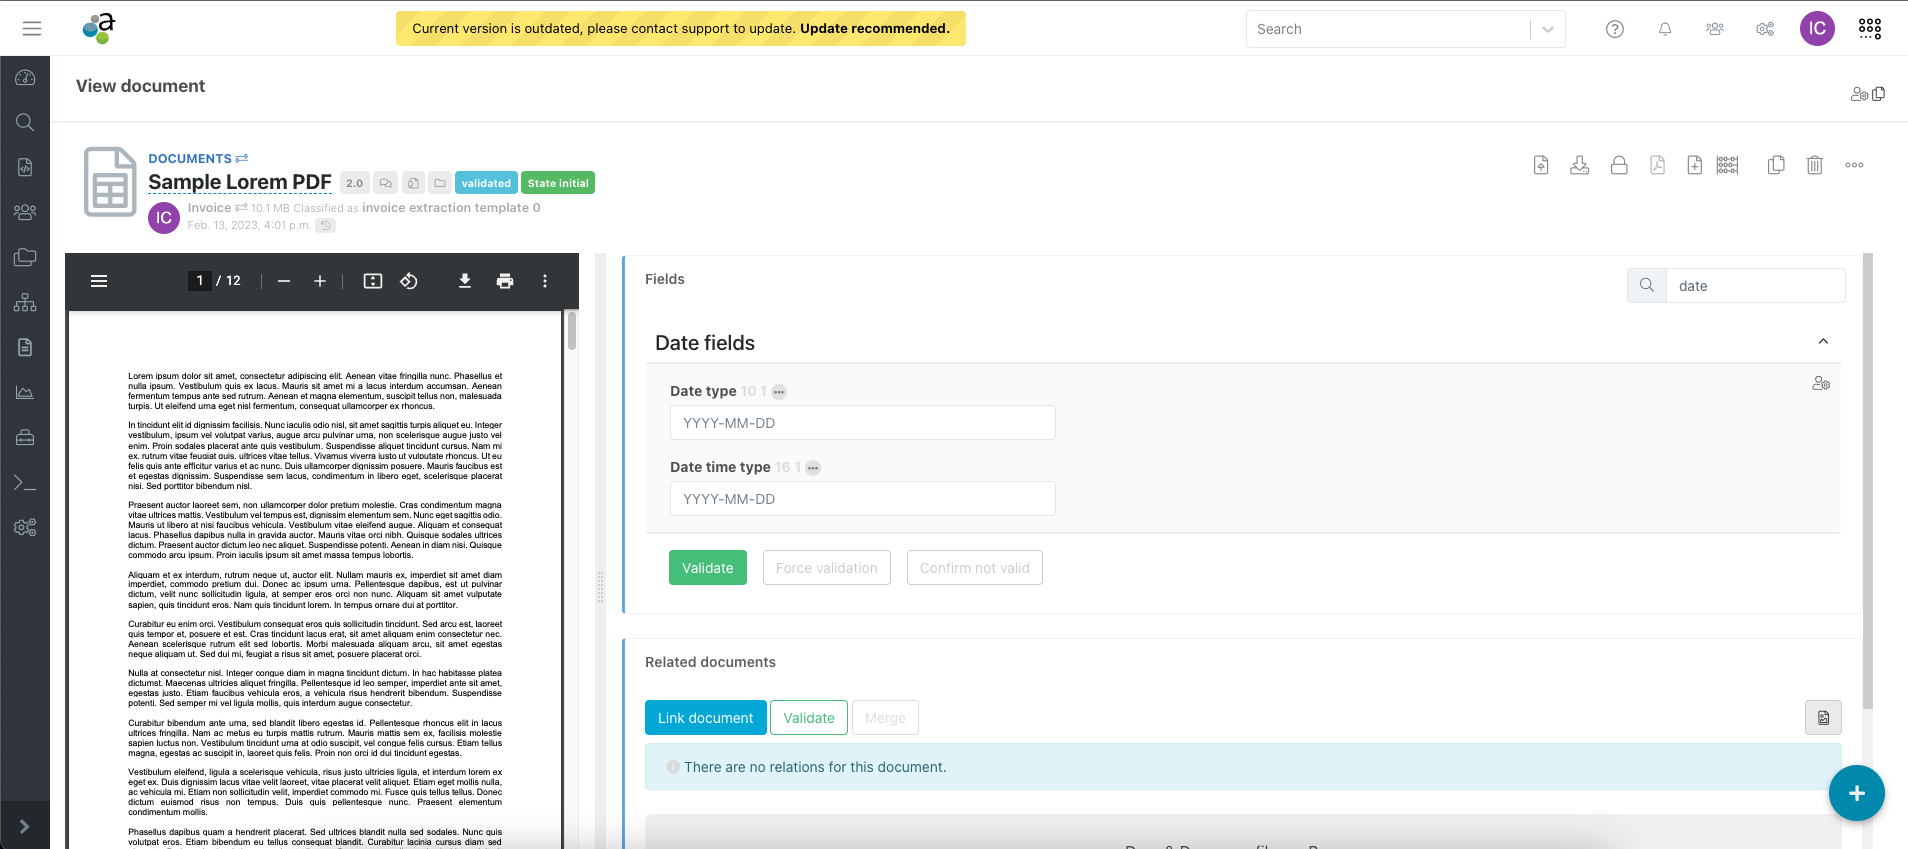Click the Link document button
The width and height of the screenshot is (1908, 849).
point(705,718)
